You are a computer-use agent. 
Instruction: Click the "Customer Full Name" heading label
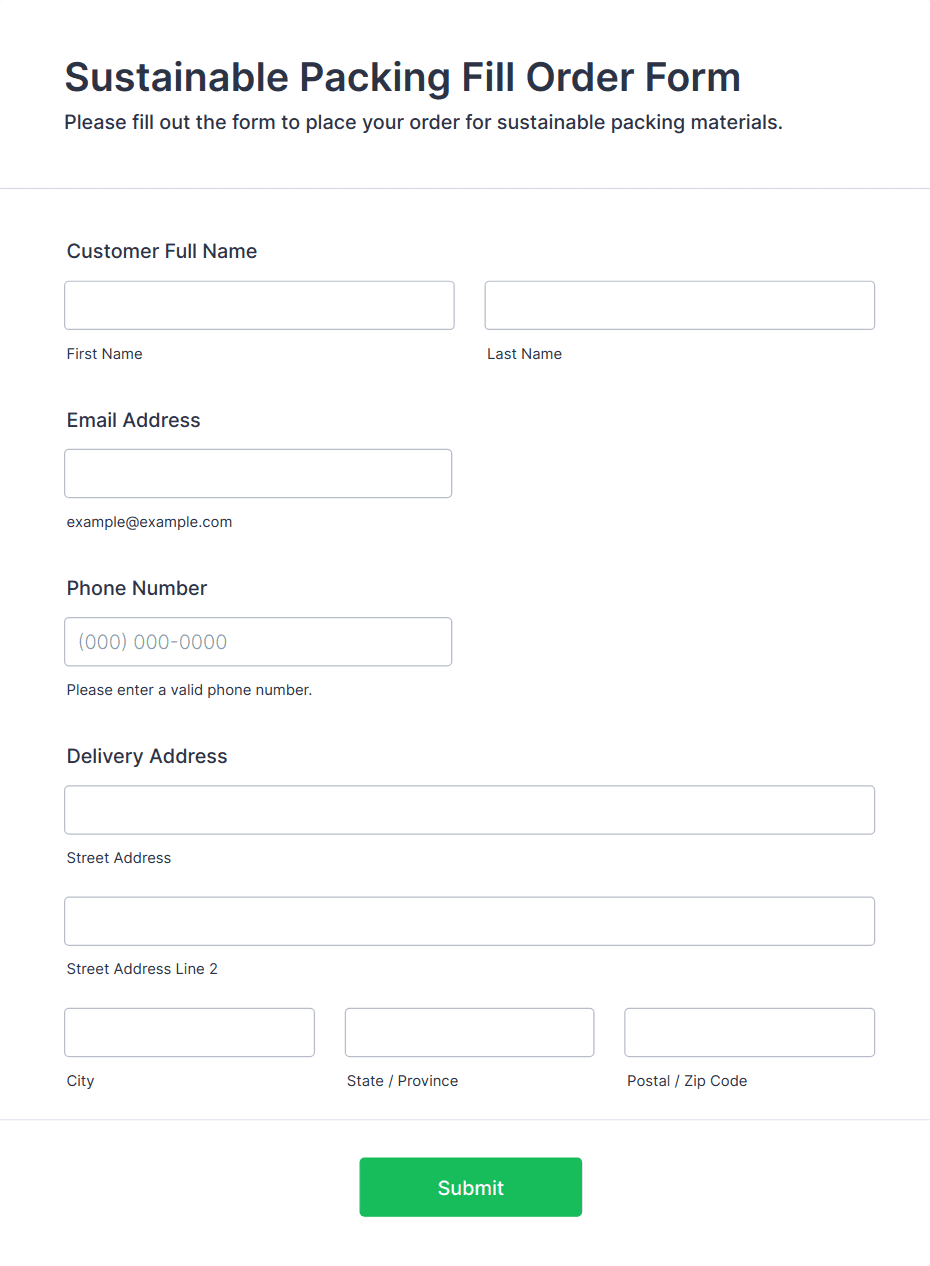click(x=162, y=251)
